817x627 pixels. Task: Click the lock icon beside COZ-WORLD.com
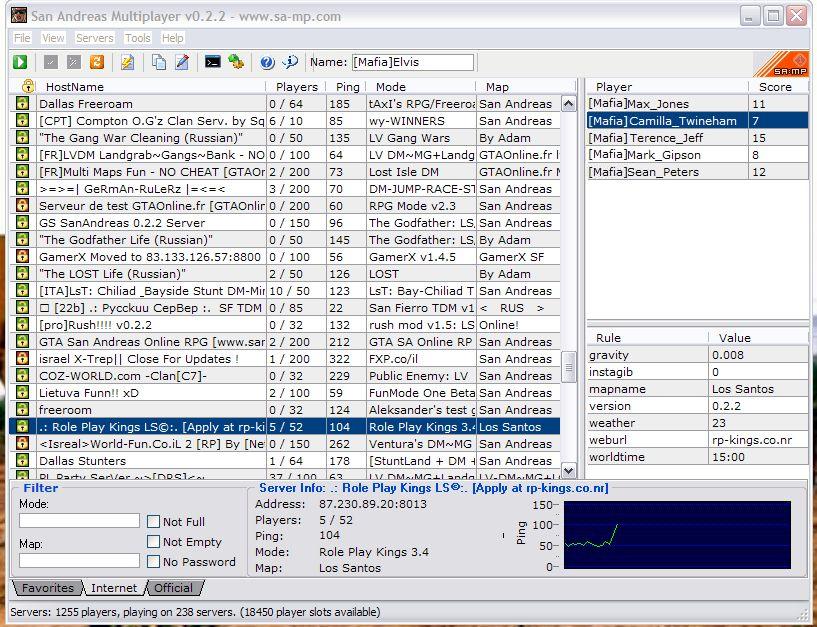(22, 375)
